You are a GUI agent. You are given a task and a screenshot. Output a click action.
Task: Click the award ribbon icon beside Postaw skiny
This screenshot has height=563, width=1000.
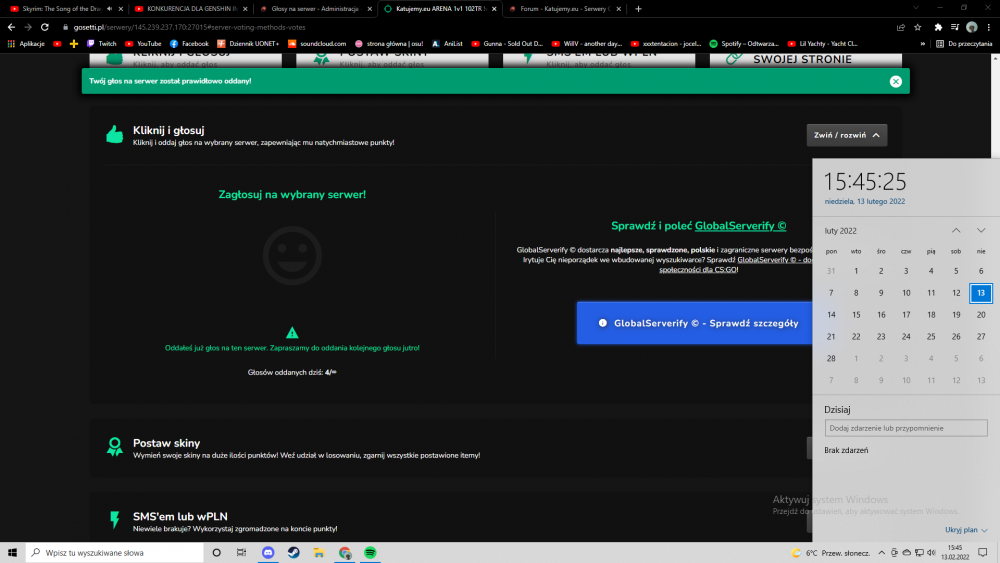[115, 447]
